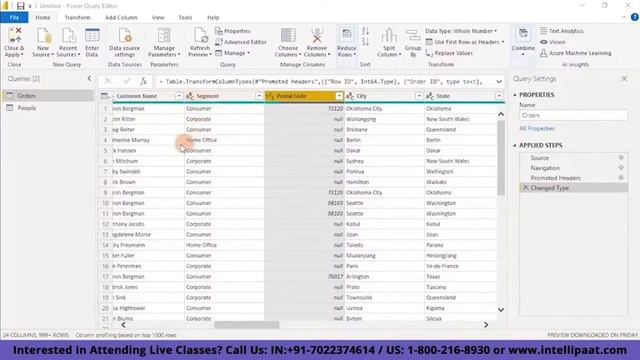
Task: Collapse the PROPERTIES section
Action: 515,95
